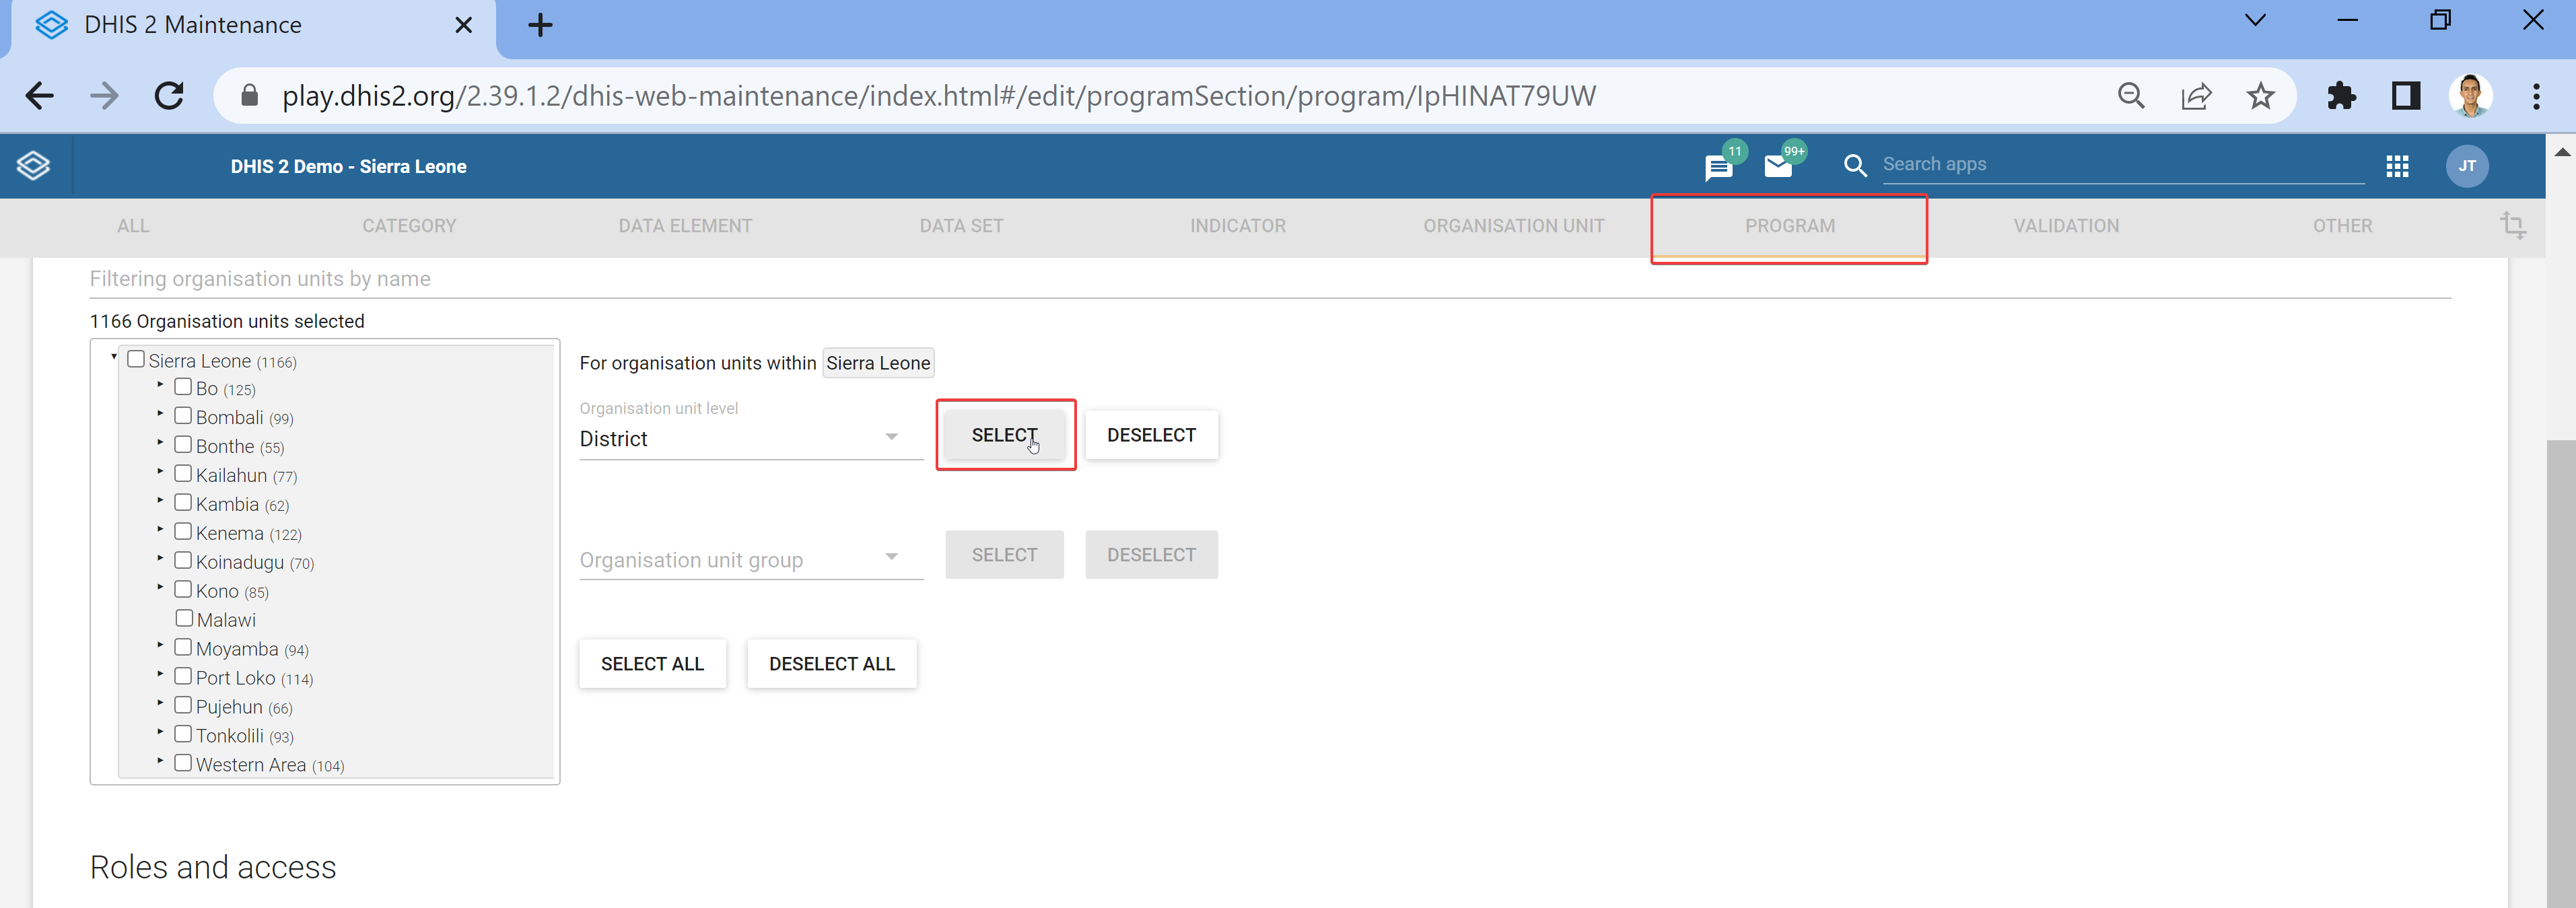Bookmark this page with the star icon
The image size is (2576, 908).
pos(2260,96)
